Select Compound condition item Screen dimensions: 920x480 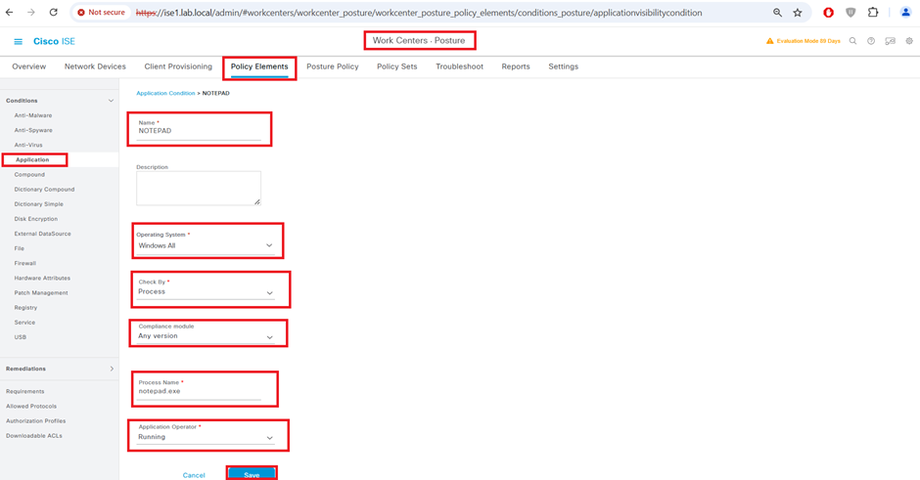pos(29,175)
